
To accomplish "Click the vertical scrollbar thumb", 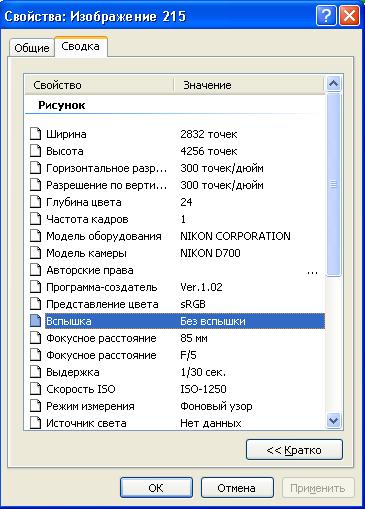I will click(x=334, y=184).
